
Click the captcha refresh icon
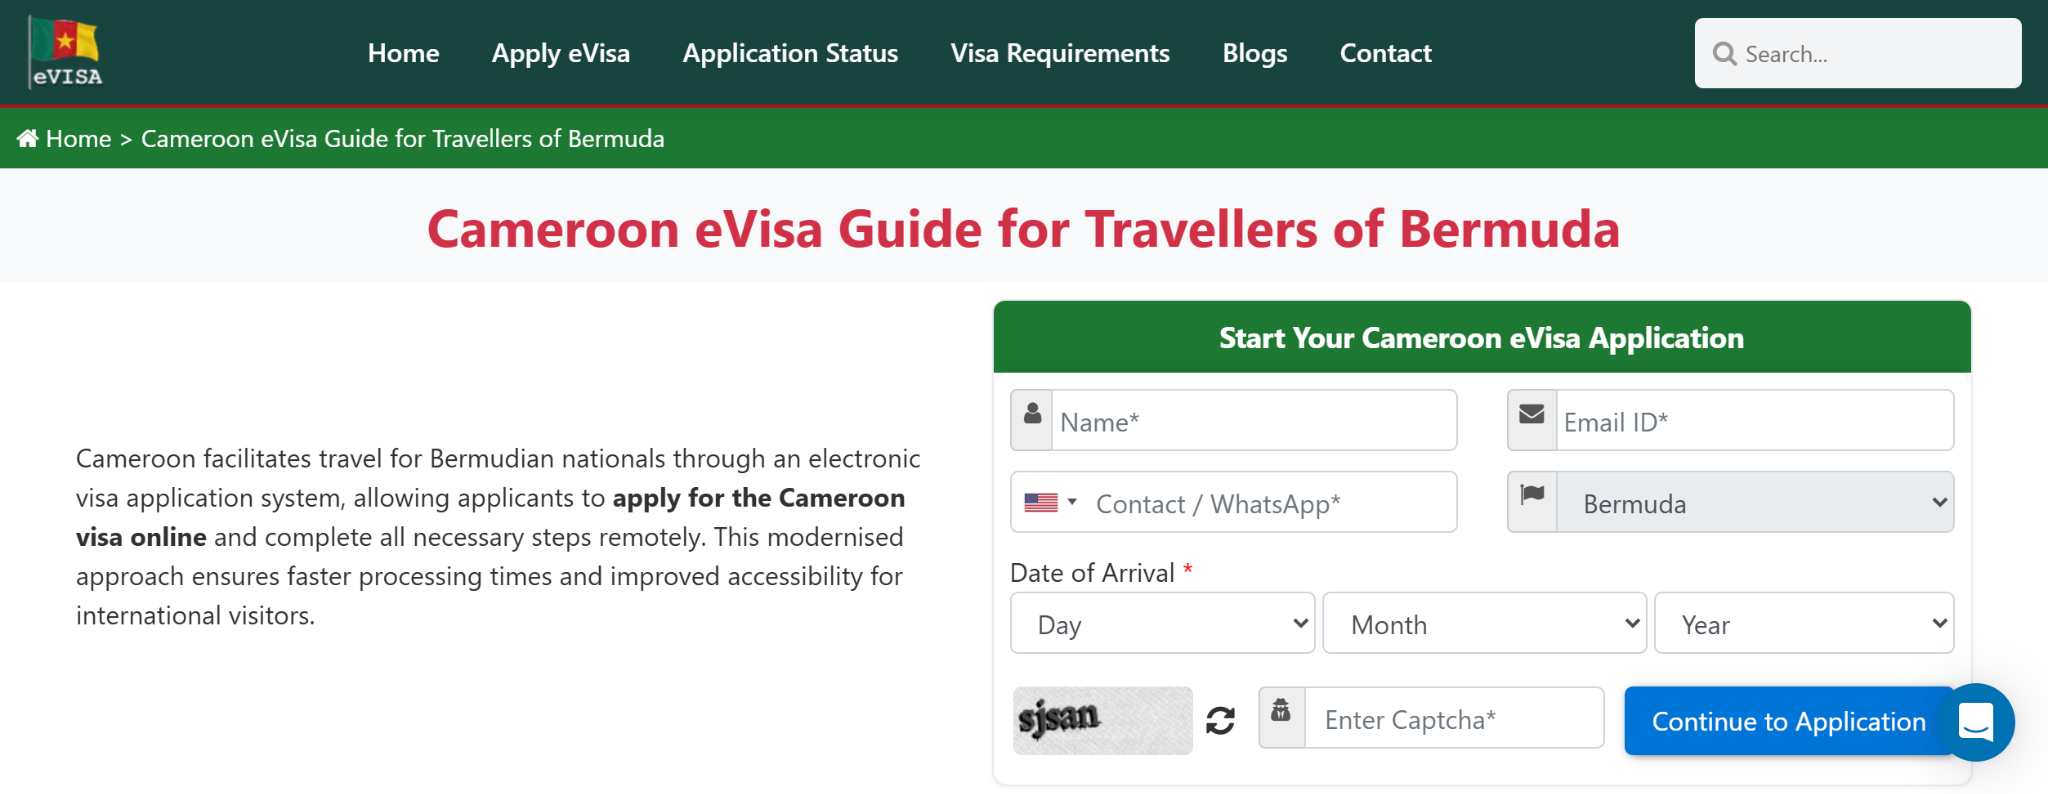(1220, 720)
